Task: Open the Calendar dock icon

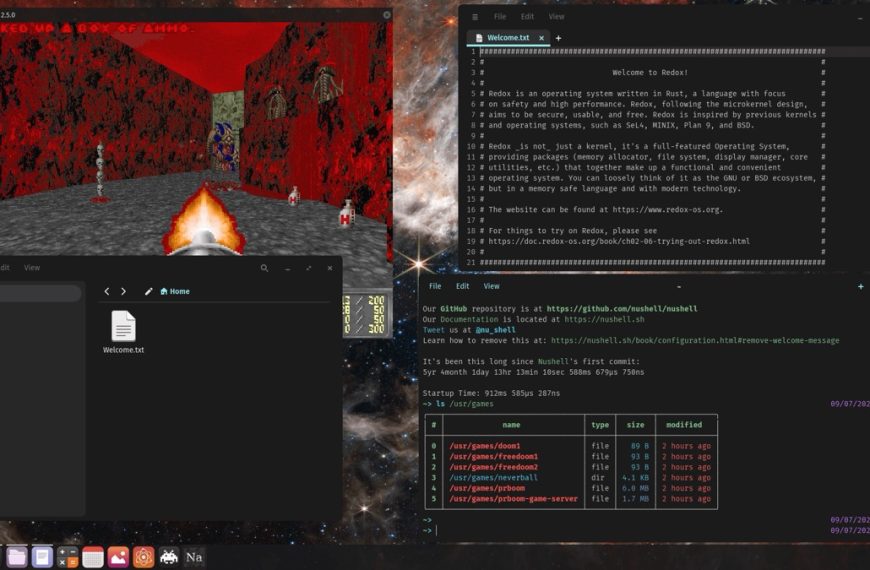Action: coord(93,557)
